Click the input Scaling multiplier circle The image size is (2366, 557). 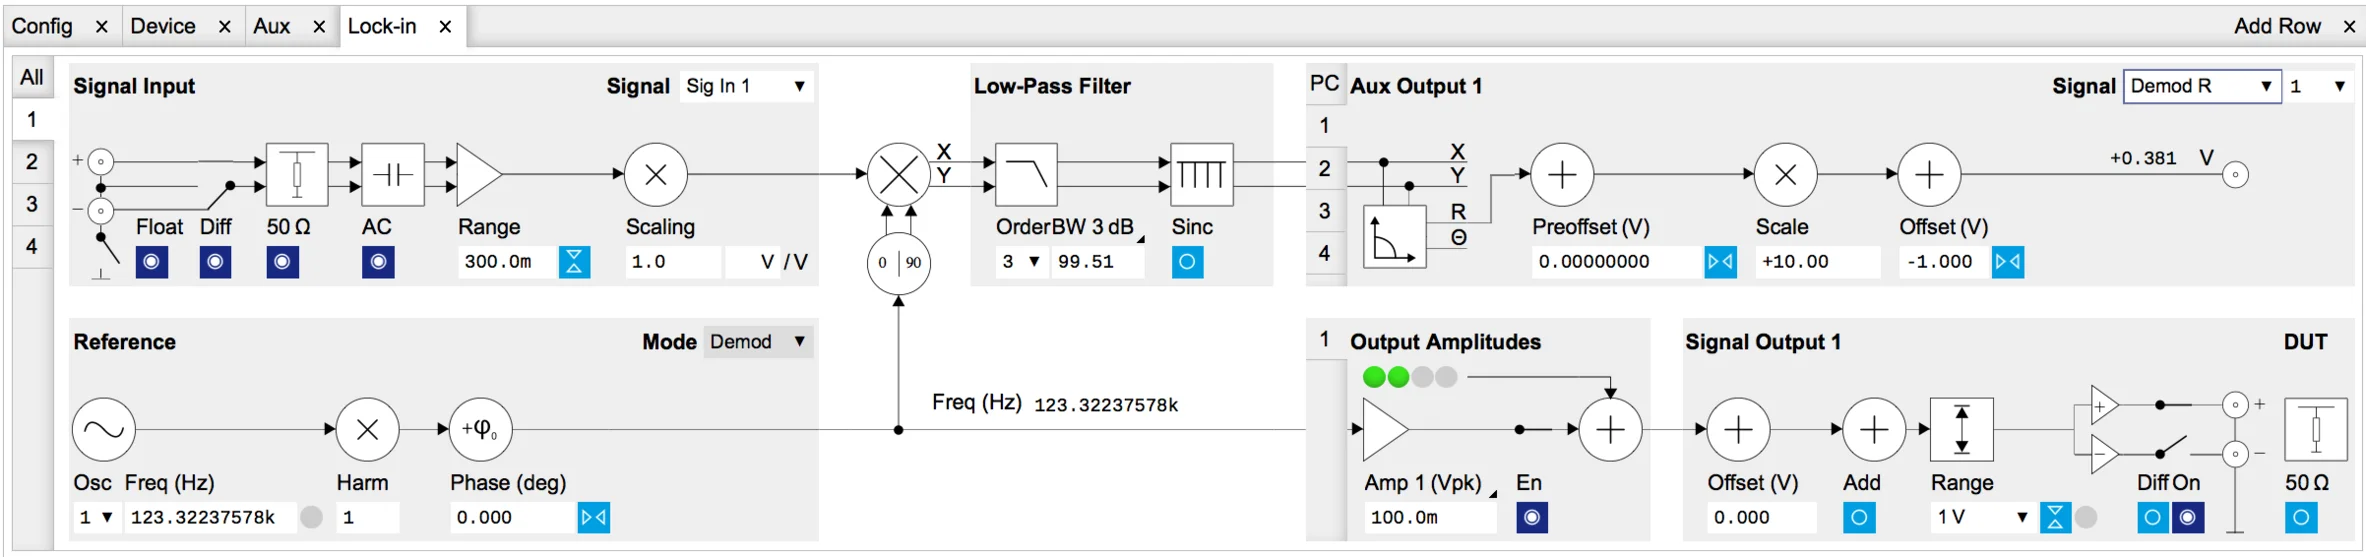click(656, 175)
